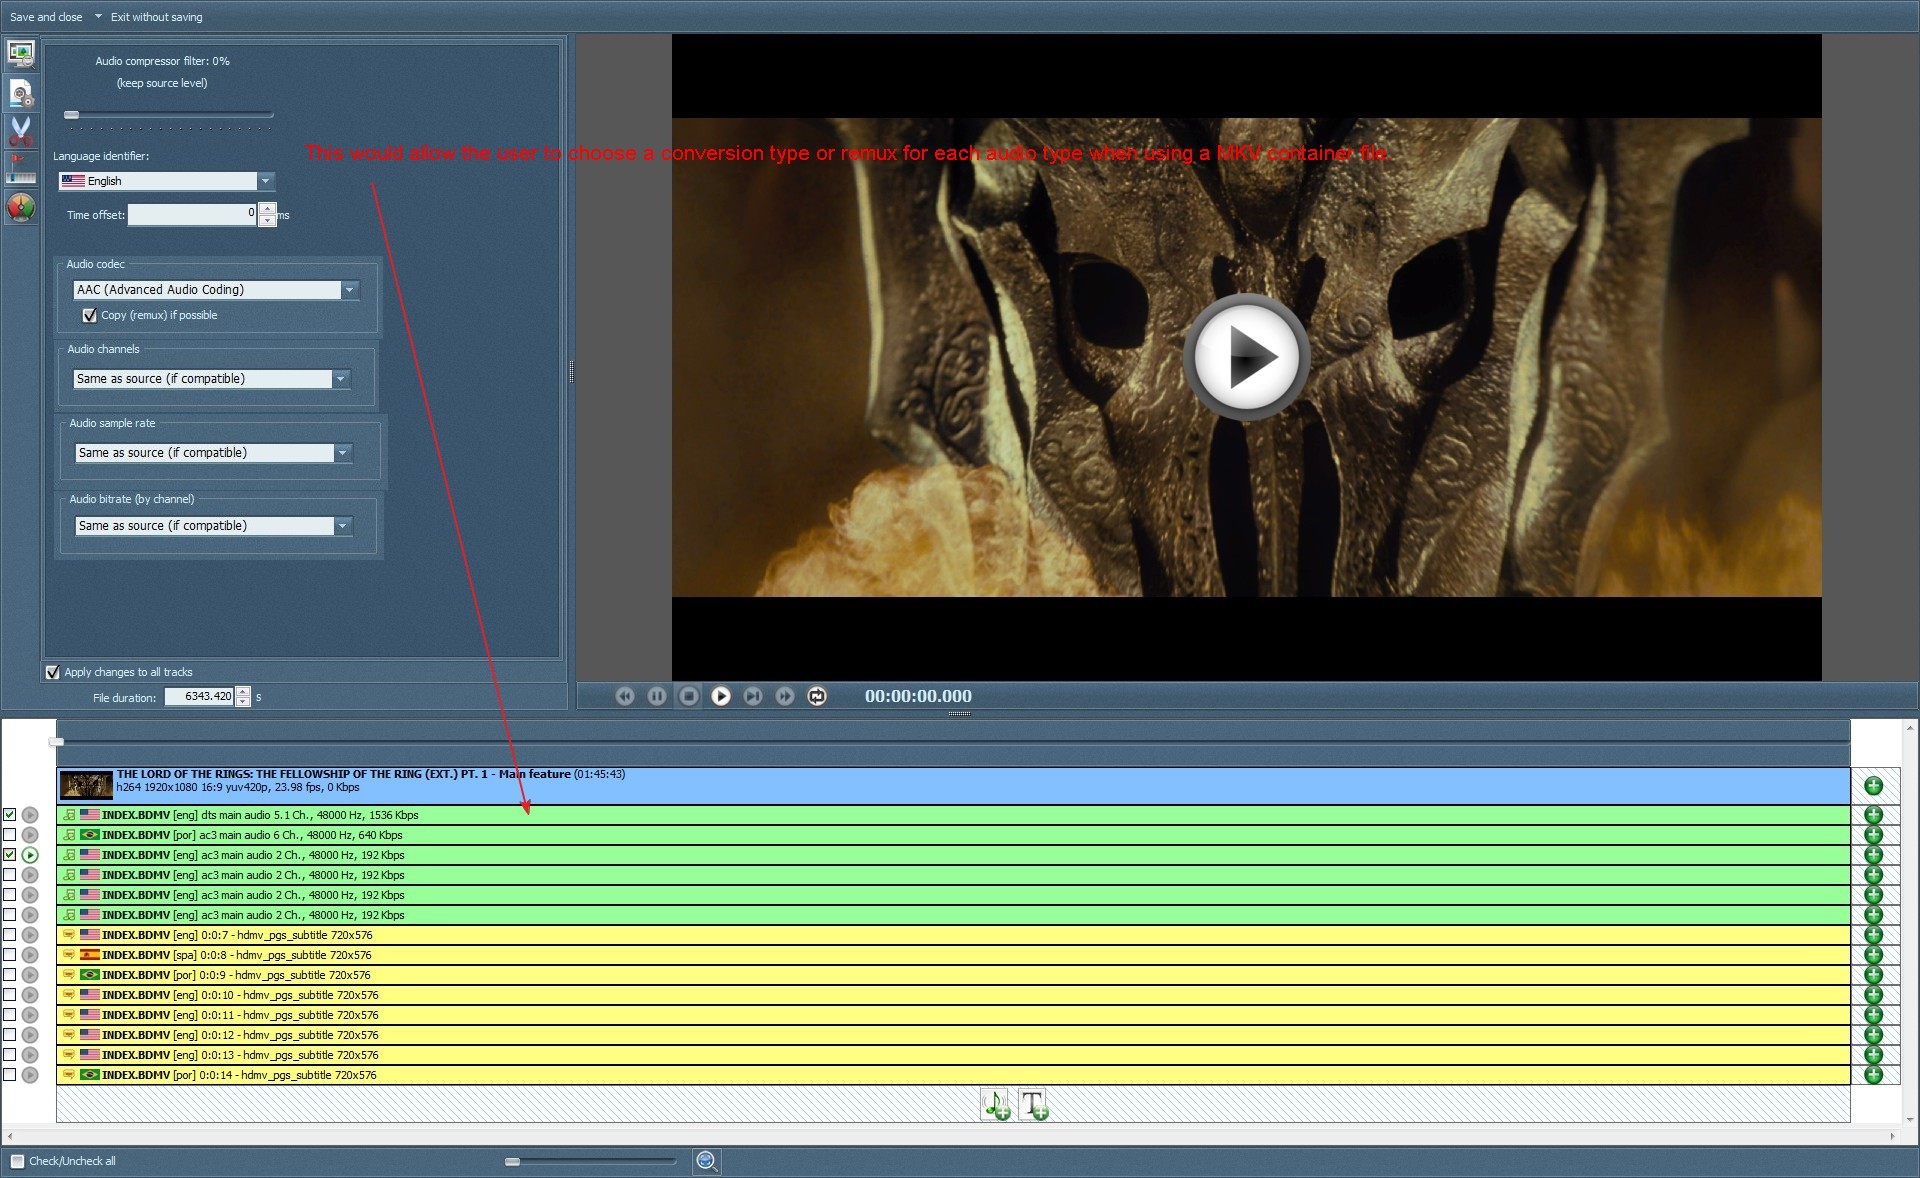Click the rewind playback button
The width and height of the screenshot is (1920, 1178).
point(625,696)
